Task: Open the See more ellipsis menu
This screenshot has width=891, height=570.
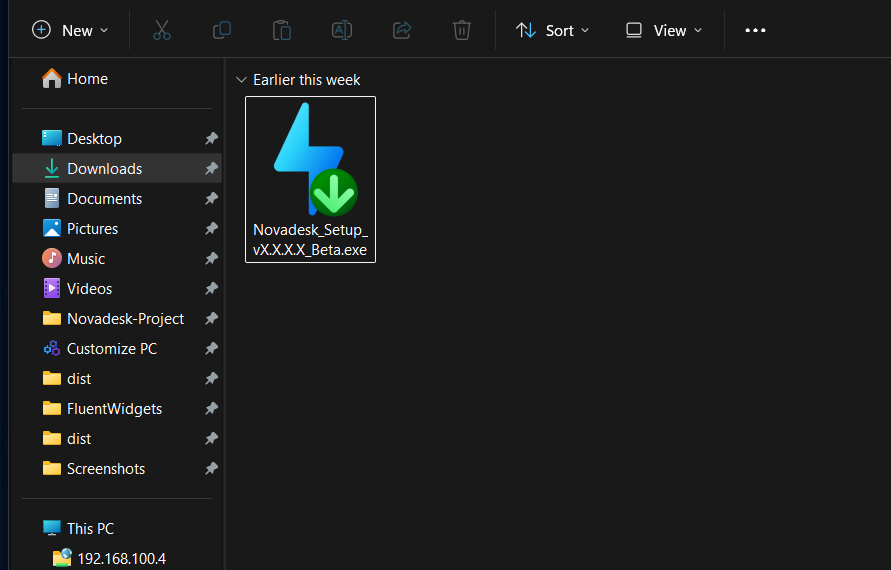Action: (x=755, y=30)
